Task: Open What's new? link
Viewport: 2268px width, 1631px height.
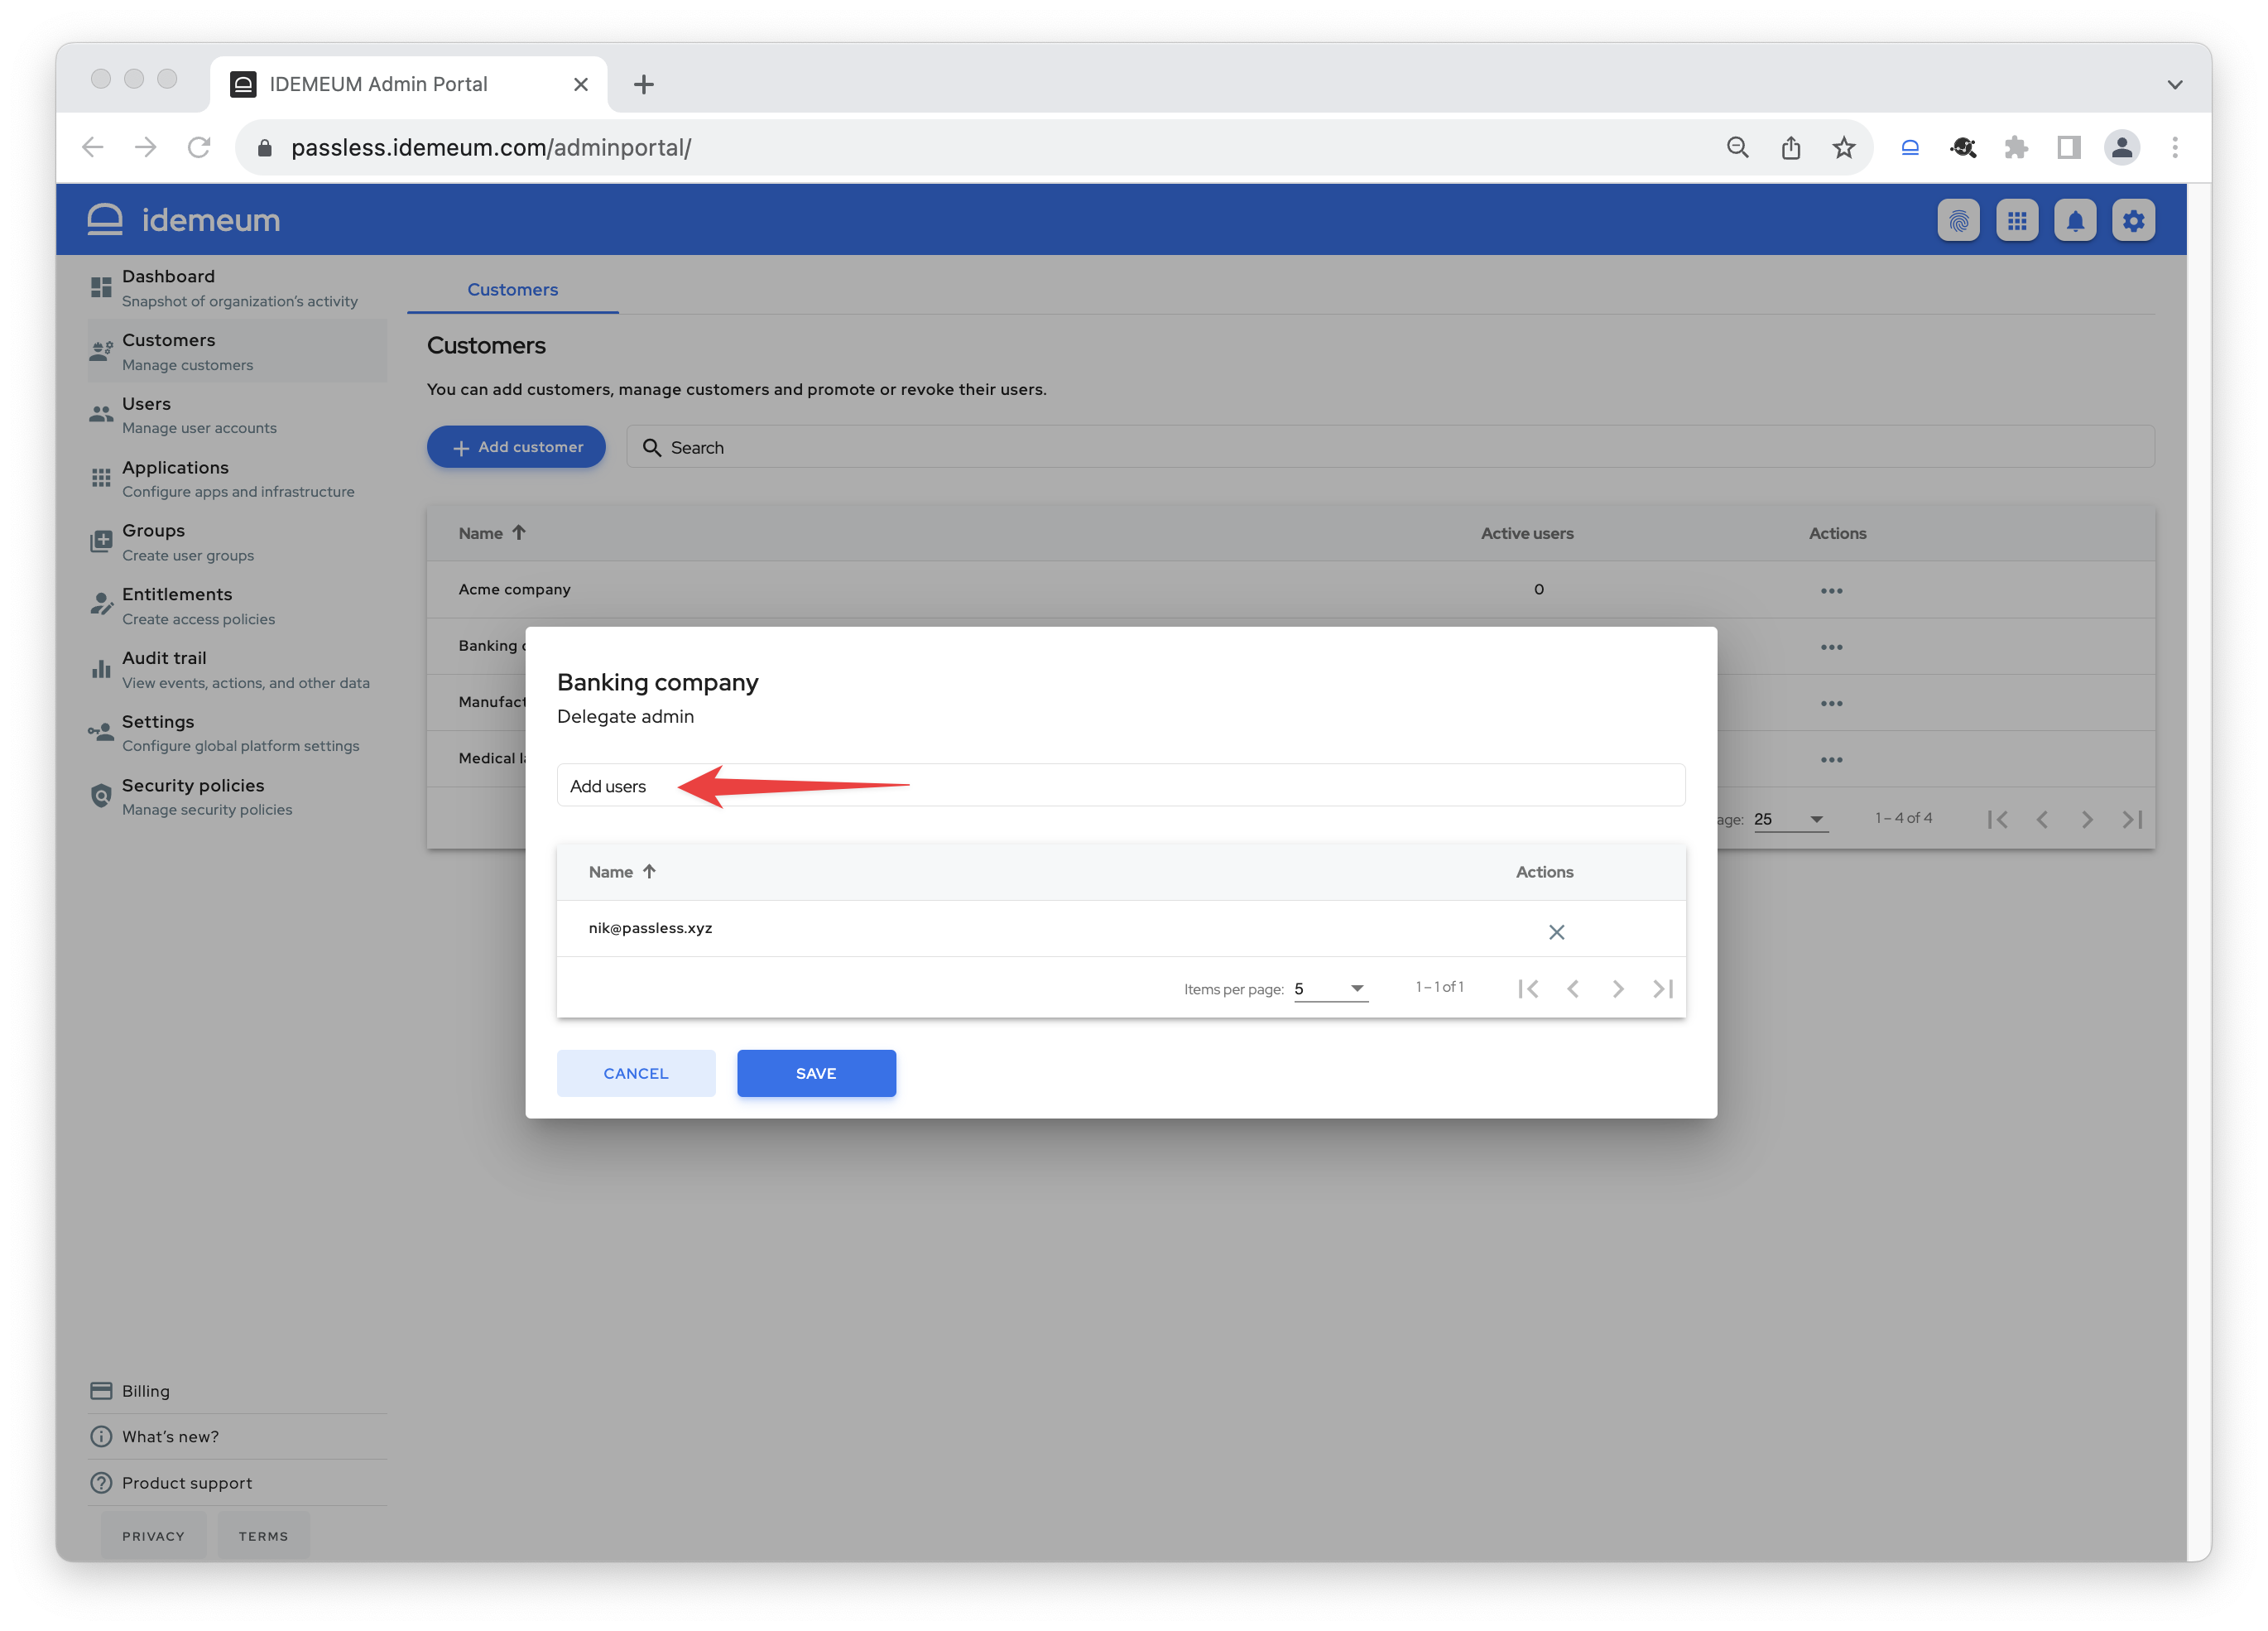Action: pos(237,1436)
